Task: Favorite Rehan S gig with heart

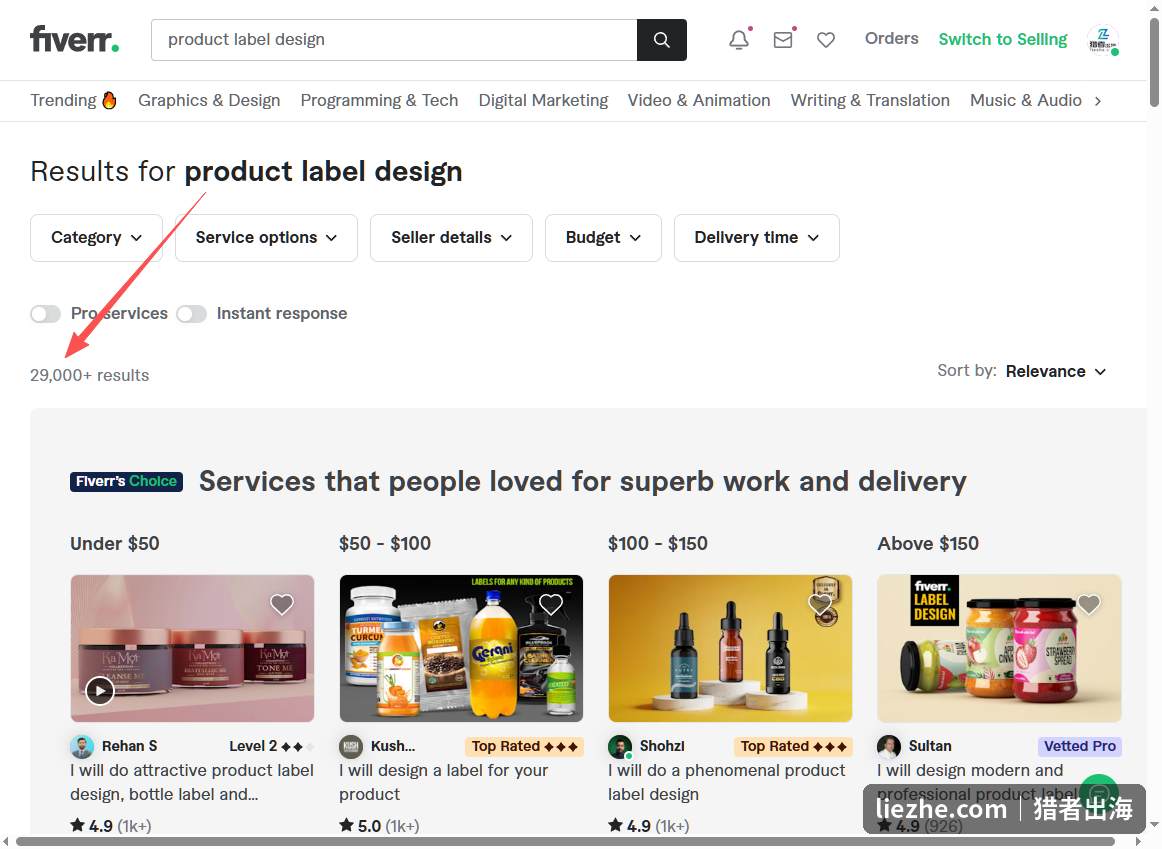Action: pos(282,605)
